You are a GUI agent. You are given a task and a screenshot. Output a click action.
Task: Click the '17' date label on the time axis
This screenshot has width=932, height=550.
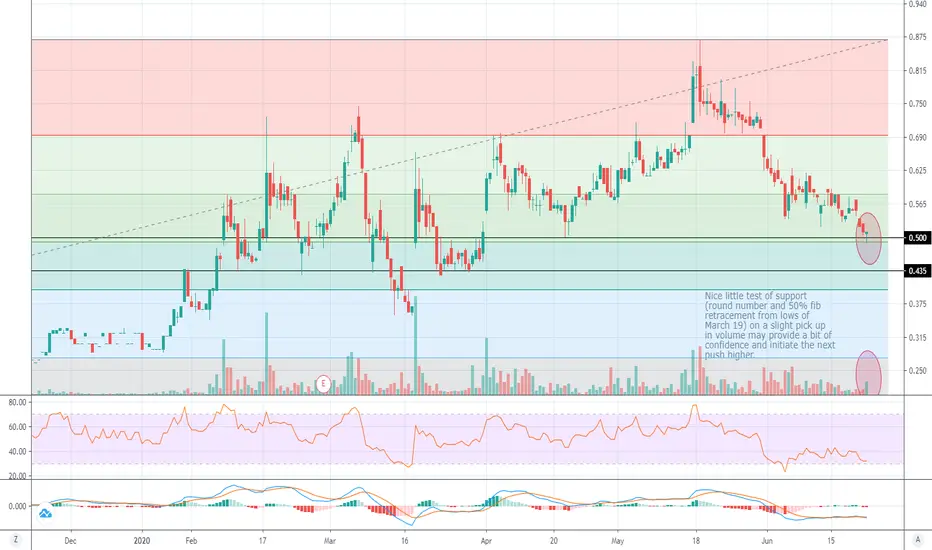(x=262, y=541)
